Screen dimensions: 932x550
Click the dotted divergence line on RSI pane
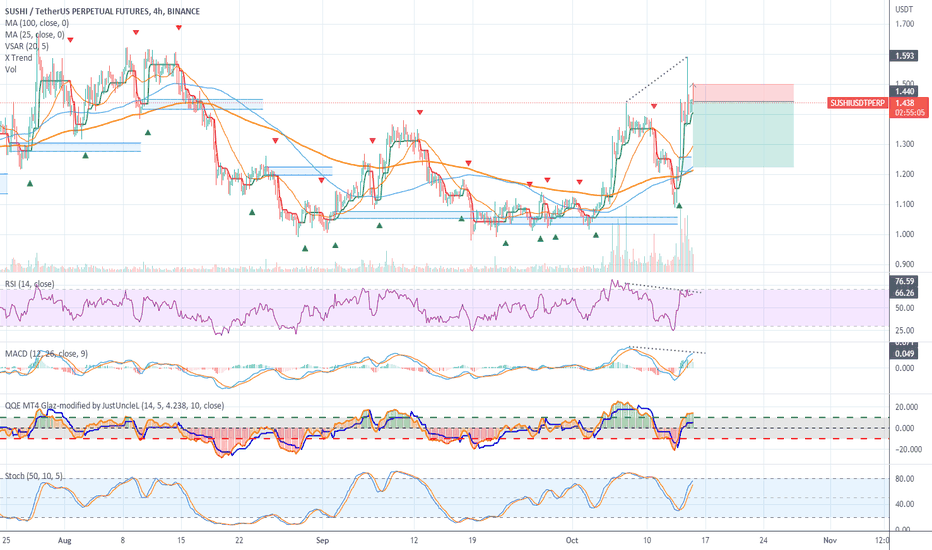tap(665, 288)
